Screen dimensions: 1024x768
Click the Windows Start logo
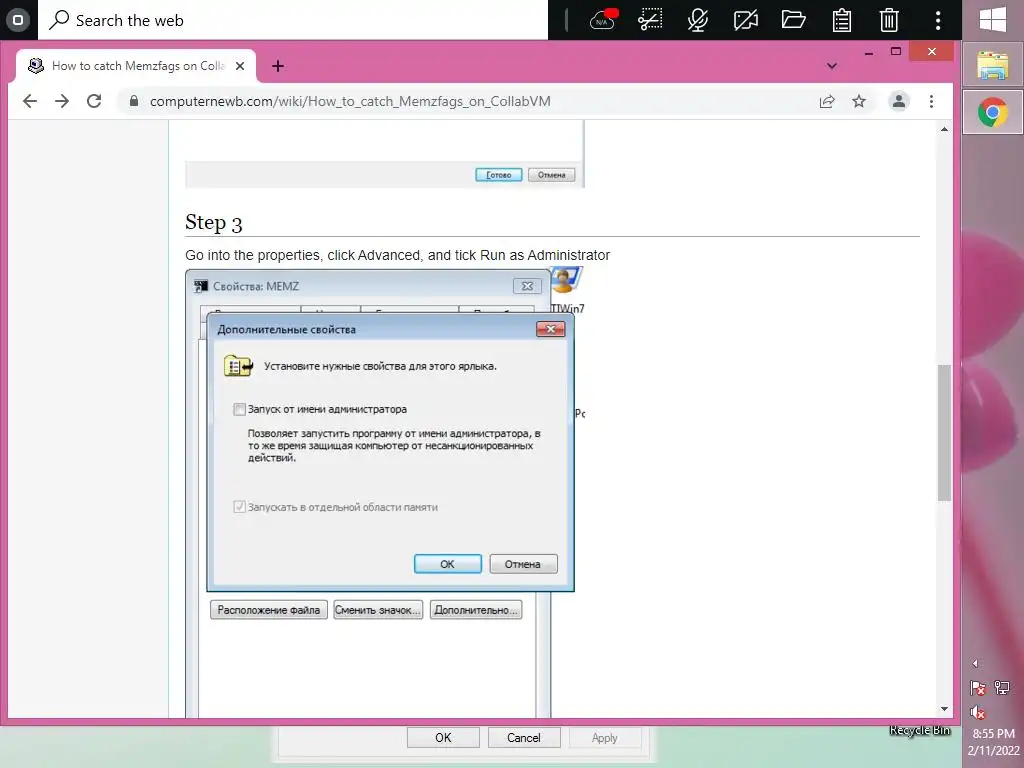point(993,20)
